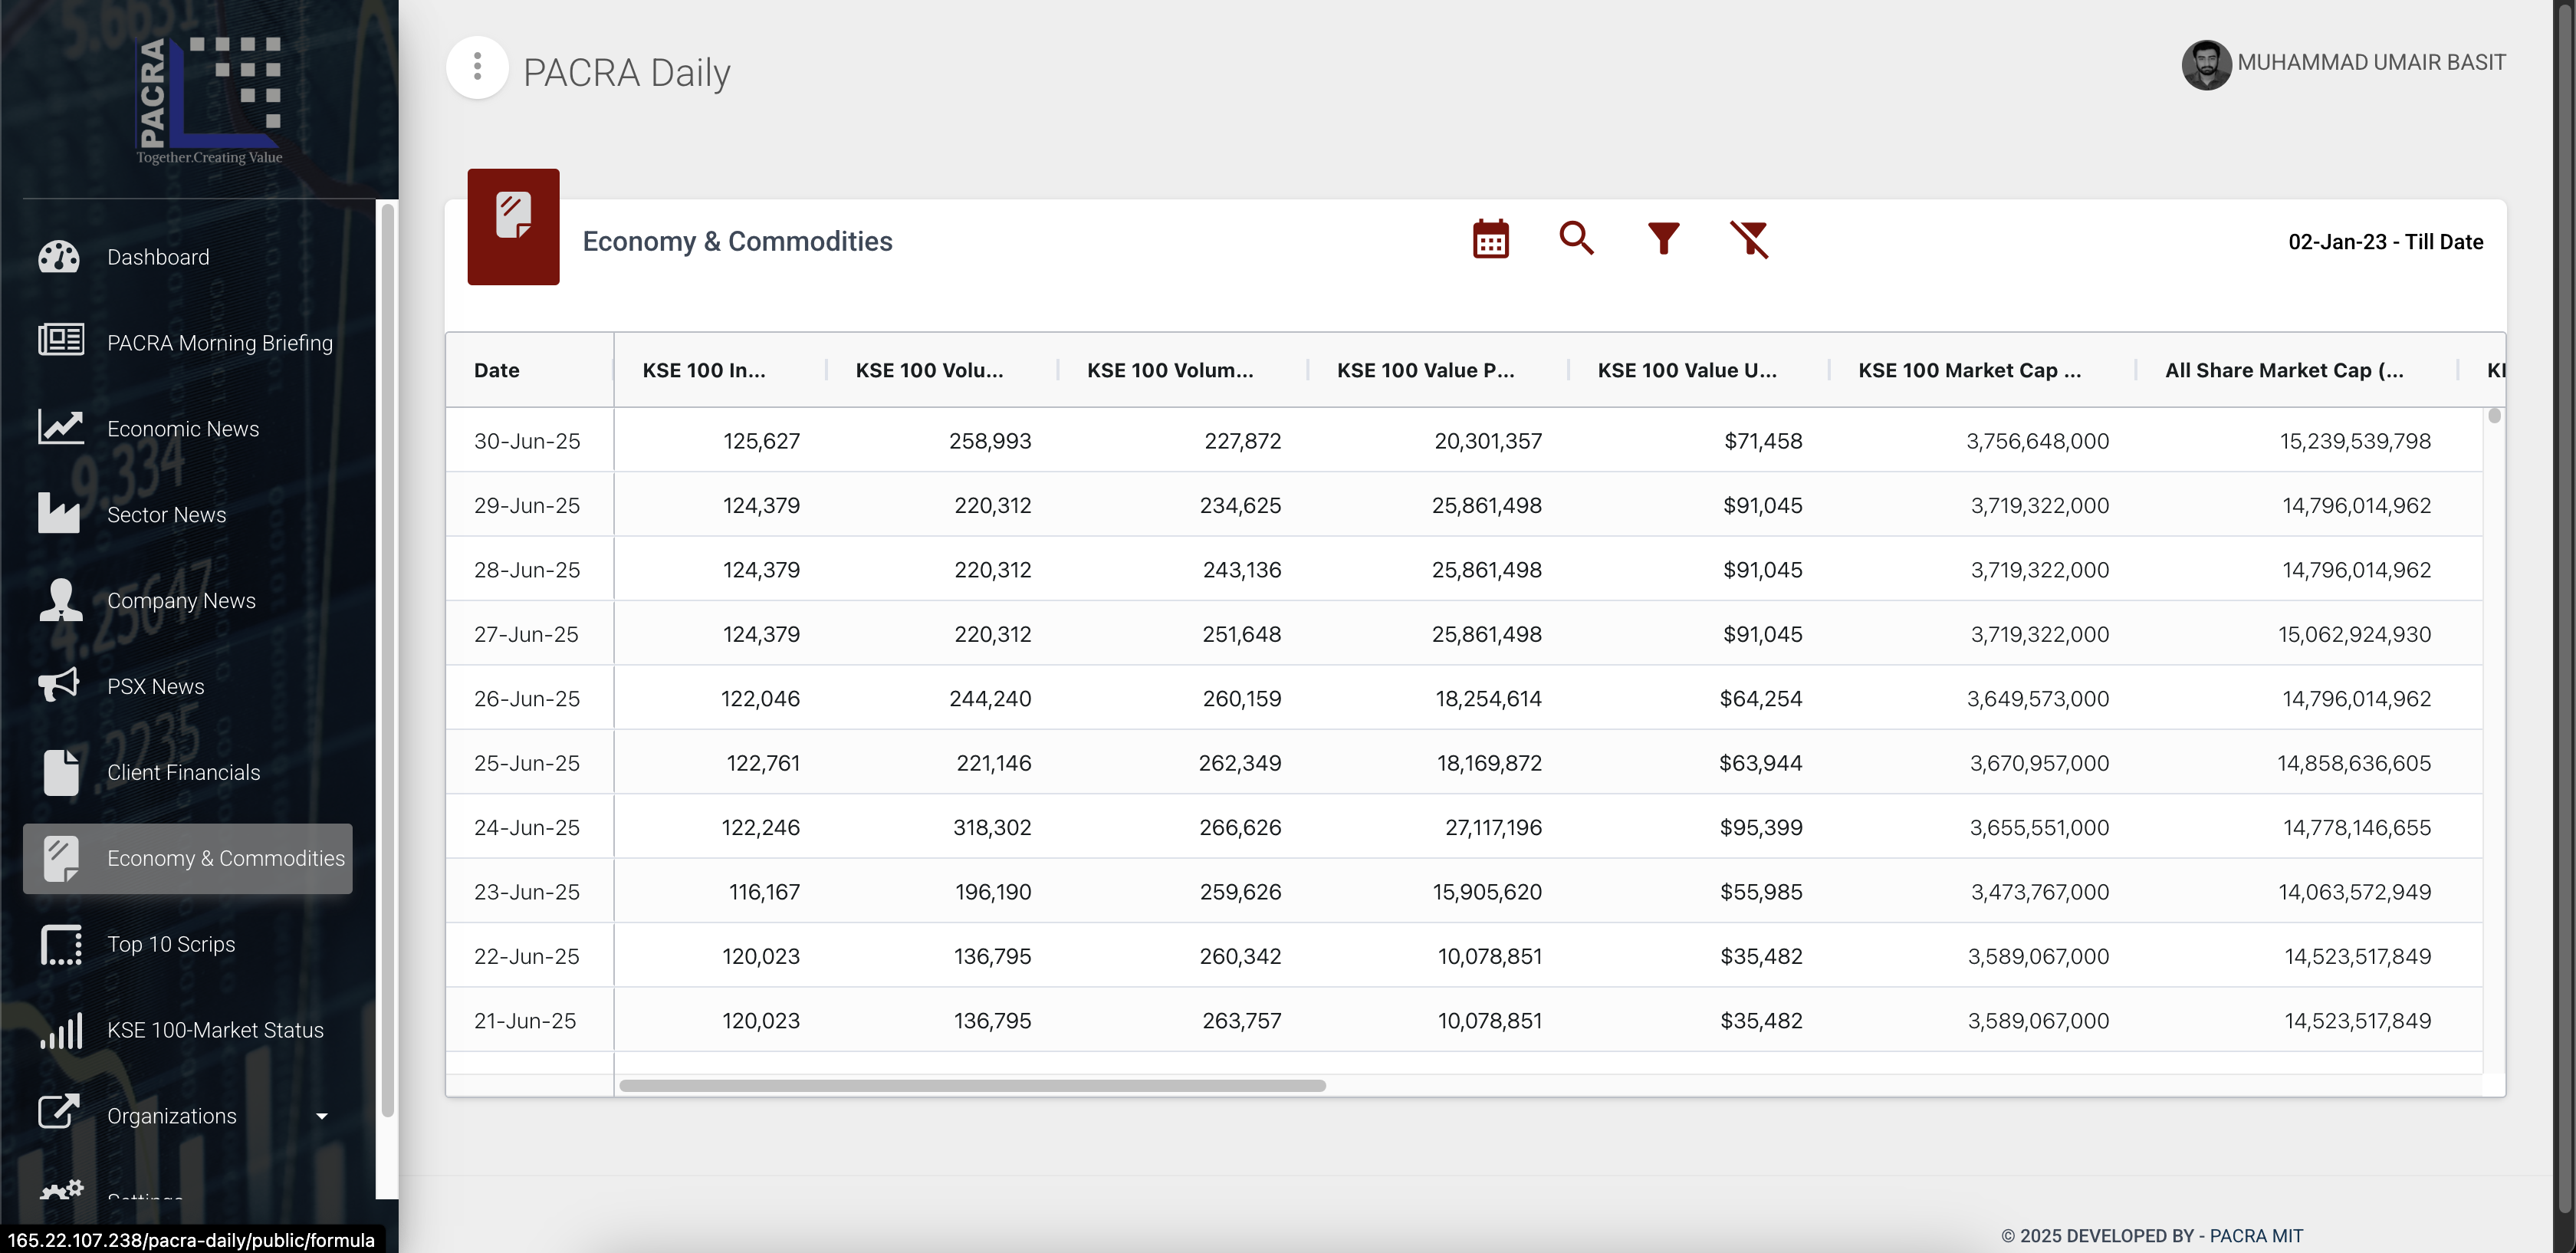Click the Client Financials document icon
Image resolution: width=2576 pixels, height=1253 pixels.
[x=61, y=772]
